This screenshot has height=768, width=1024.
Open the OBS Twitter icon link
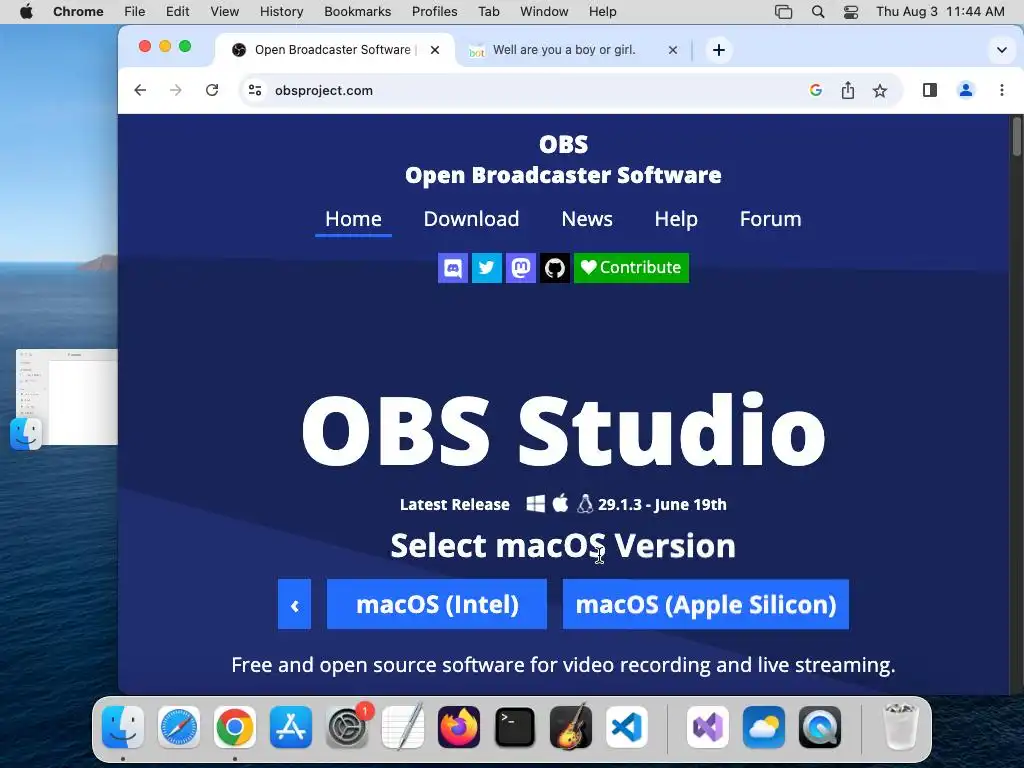pyautogui.click(x=487, y=268)
